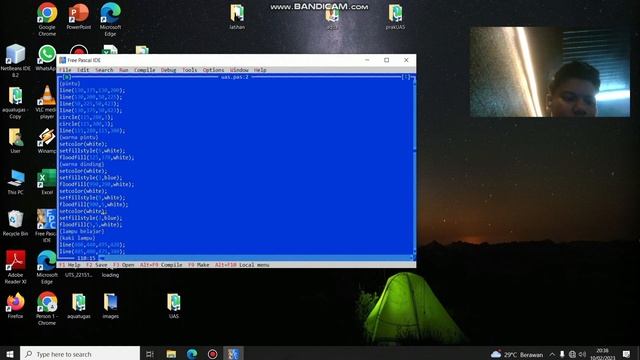Select the NetBeans IDE 8.2 desktop icon
This screenshot has width=640, height=360.
tap(15, 60)
